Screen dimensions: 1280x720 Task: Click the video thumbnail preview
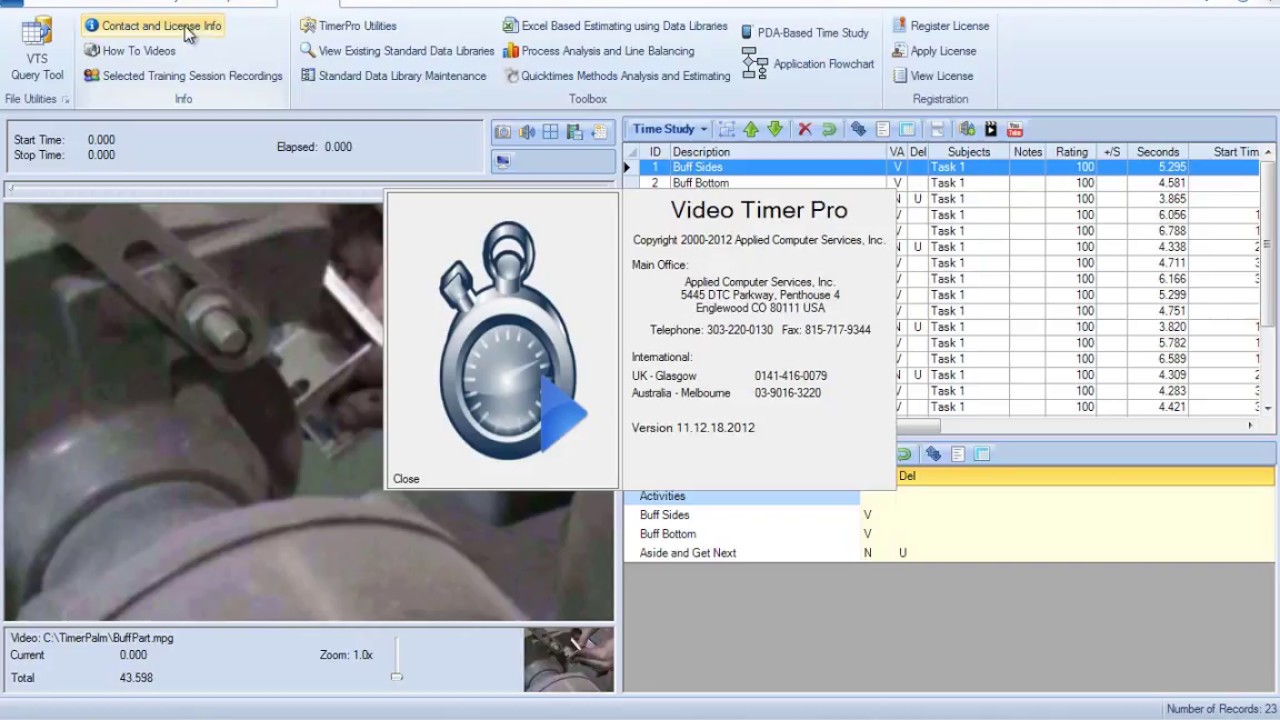tap(569, 659)
